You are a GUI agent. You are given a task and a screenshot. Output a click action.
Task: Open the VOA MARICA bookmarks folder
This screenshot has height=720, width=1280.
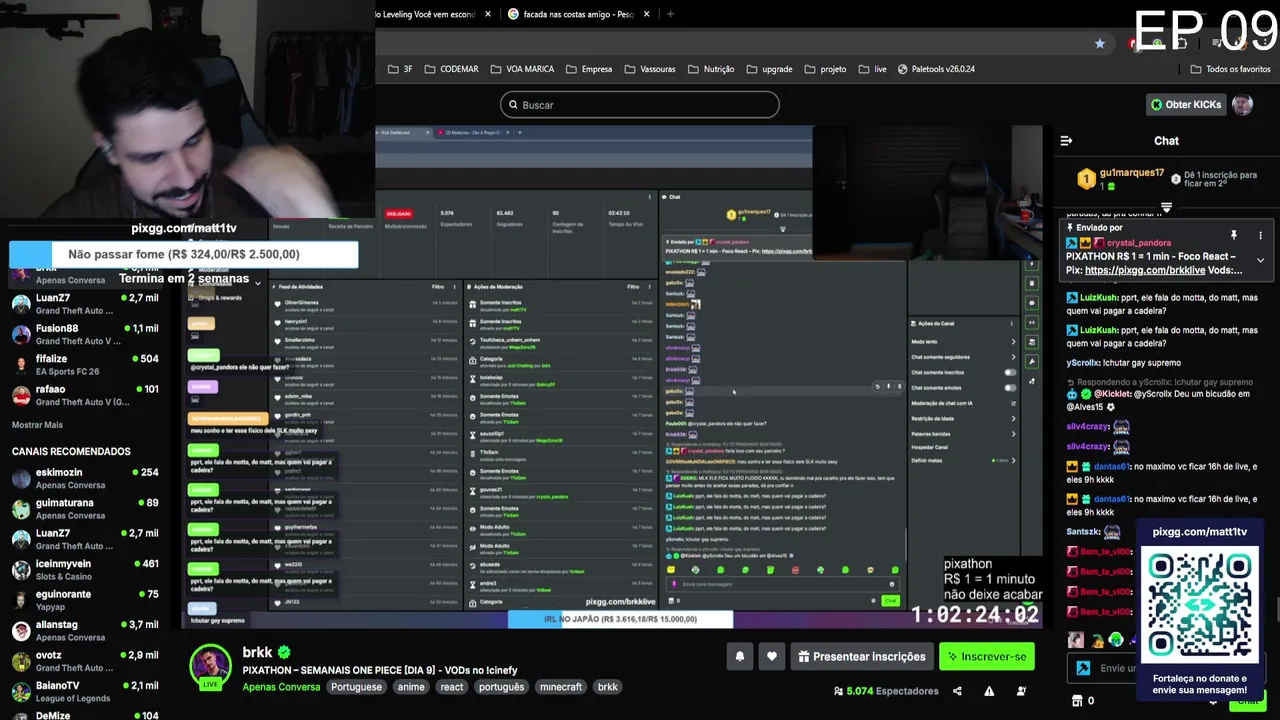[522, 69]
